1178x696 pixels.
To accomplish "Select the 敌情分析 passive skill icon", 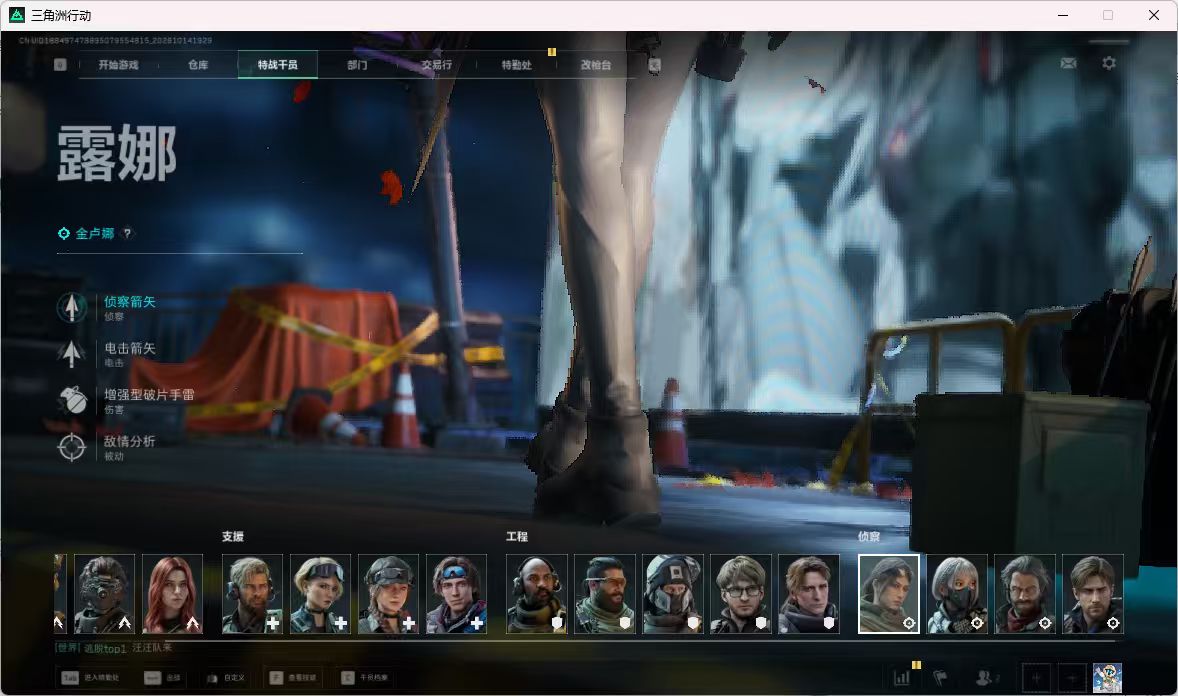I will coord(72,447).
